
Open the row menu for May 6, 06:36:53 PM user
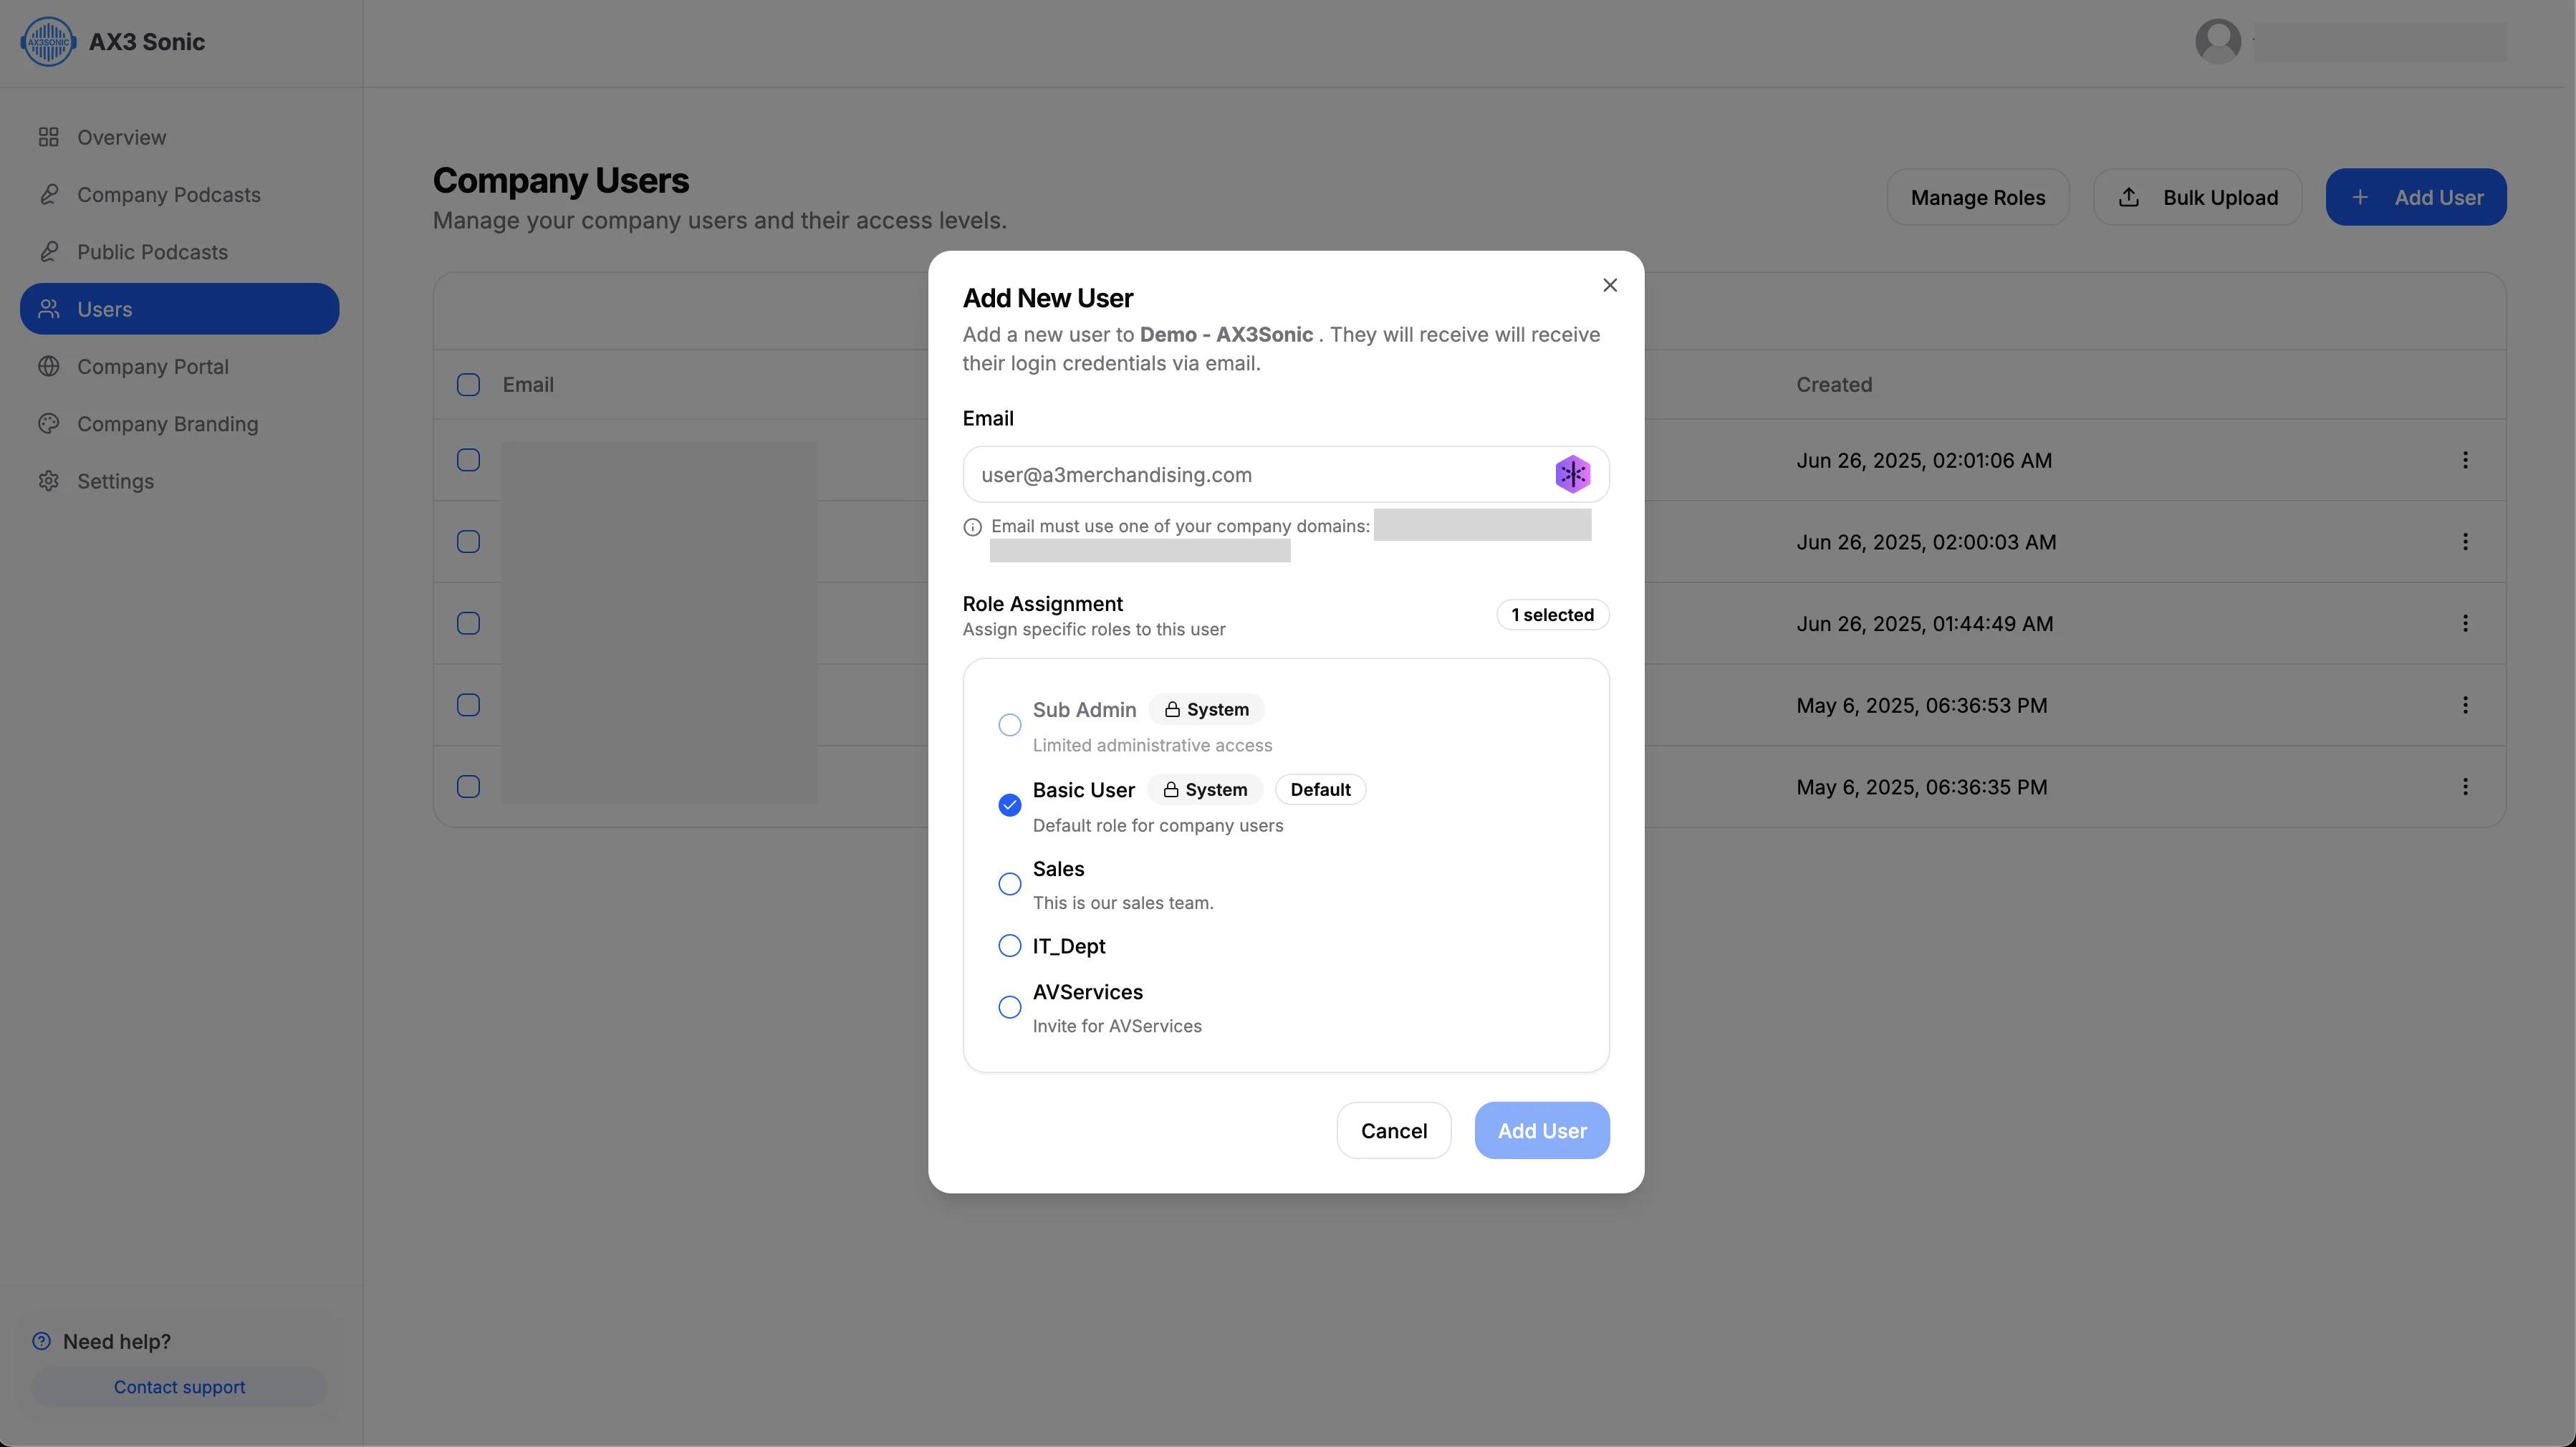point(2465,705)
